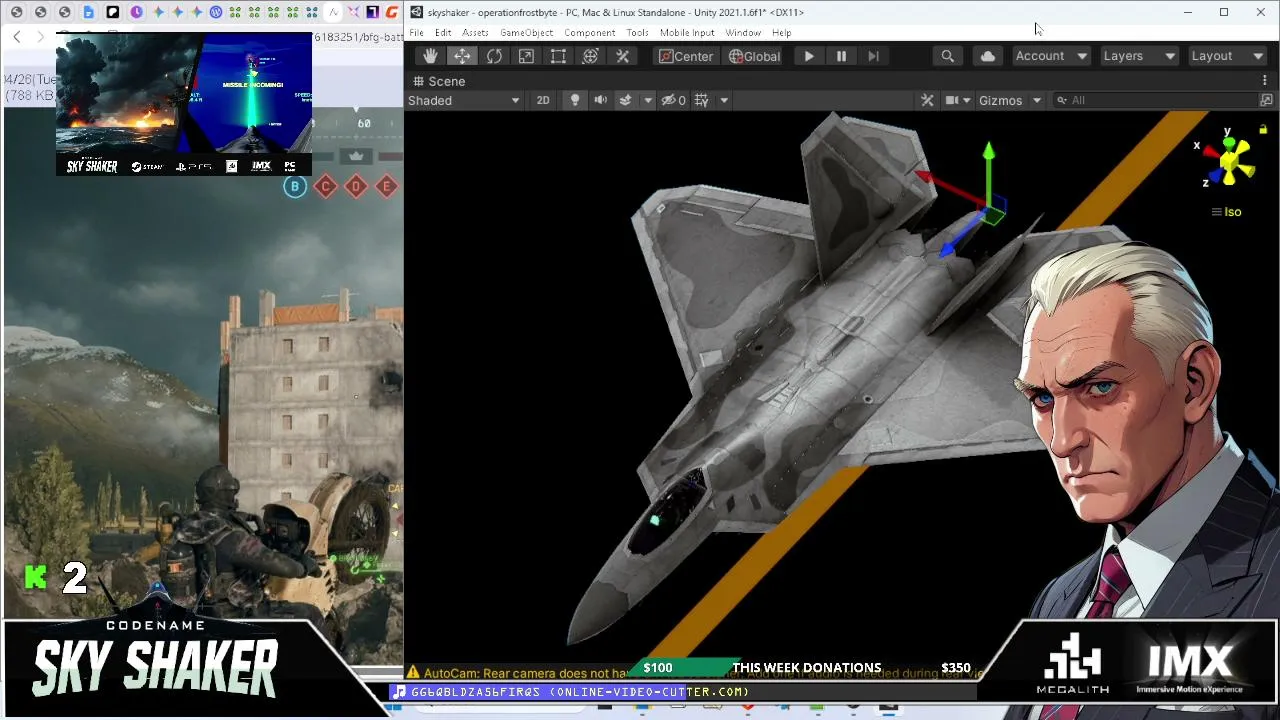Open the Edit menu in Unity
The width and height of the screenshot is (1280, 720).
(x=443, y=33)
